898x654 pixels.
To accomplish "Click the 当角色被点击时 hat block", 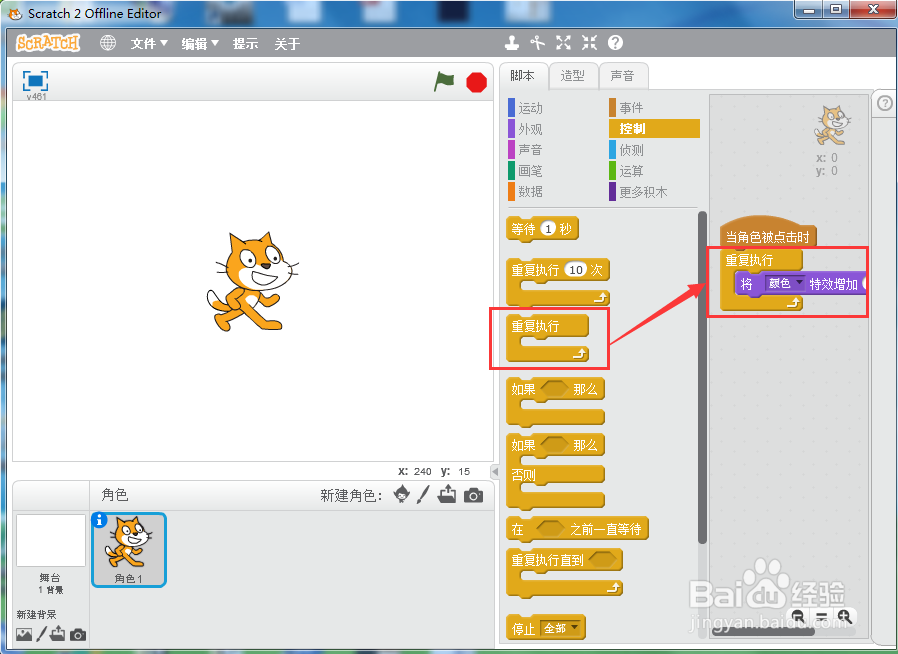I will 767,231.
